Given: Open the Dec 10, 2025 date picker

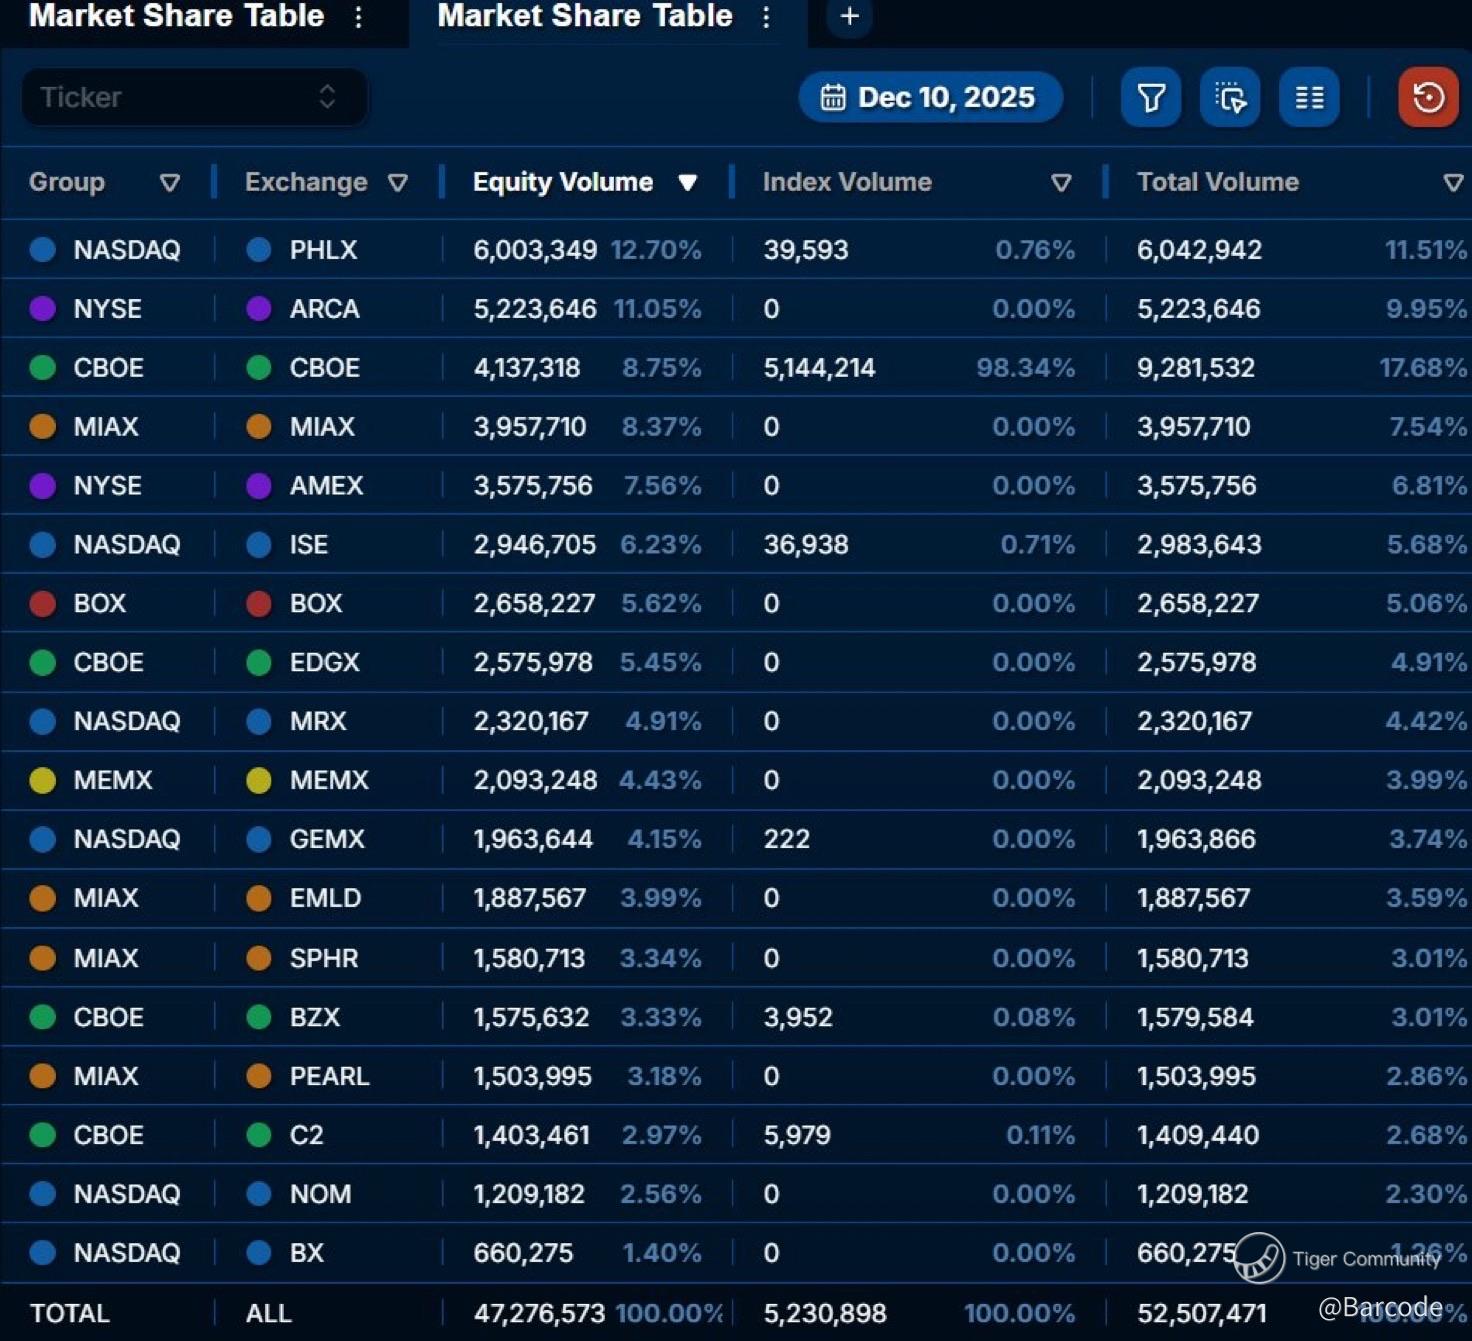Looking at the screenshot, I should click(x=930, y=97).
